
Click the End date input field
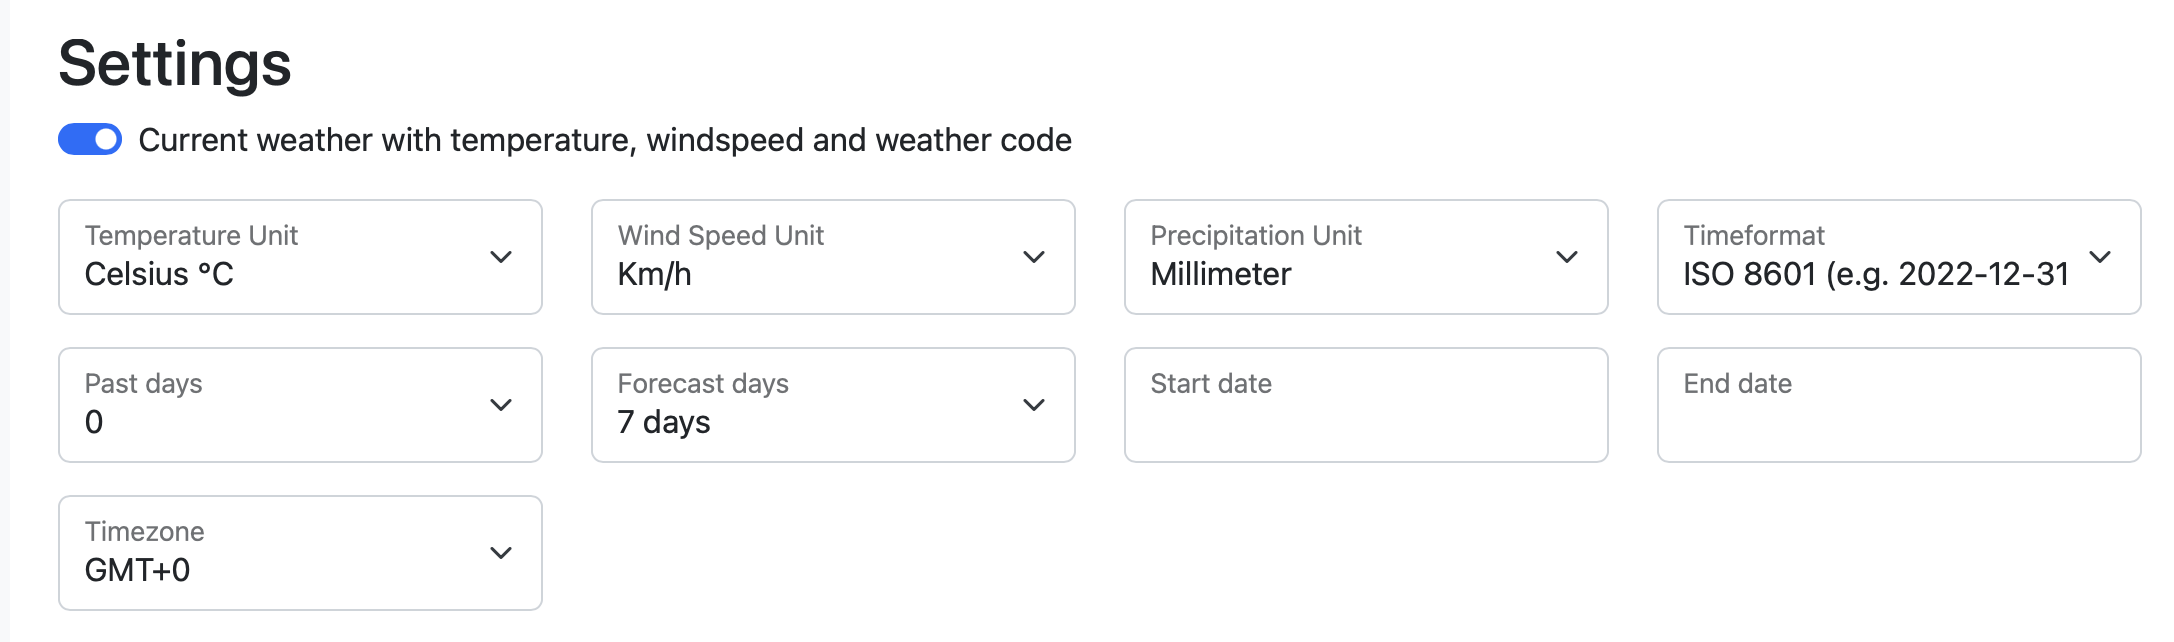1898,404
